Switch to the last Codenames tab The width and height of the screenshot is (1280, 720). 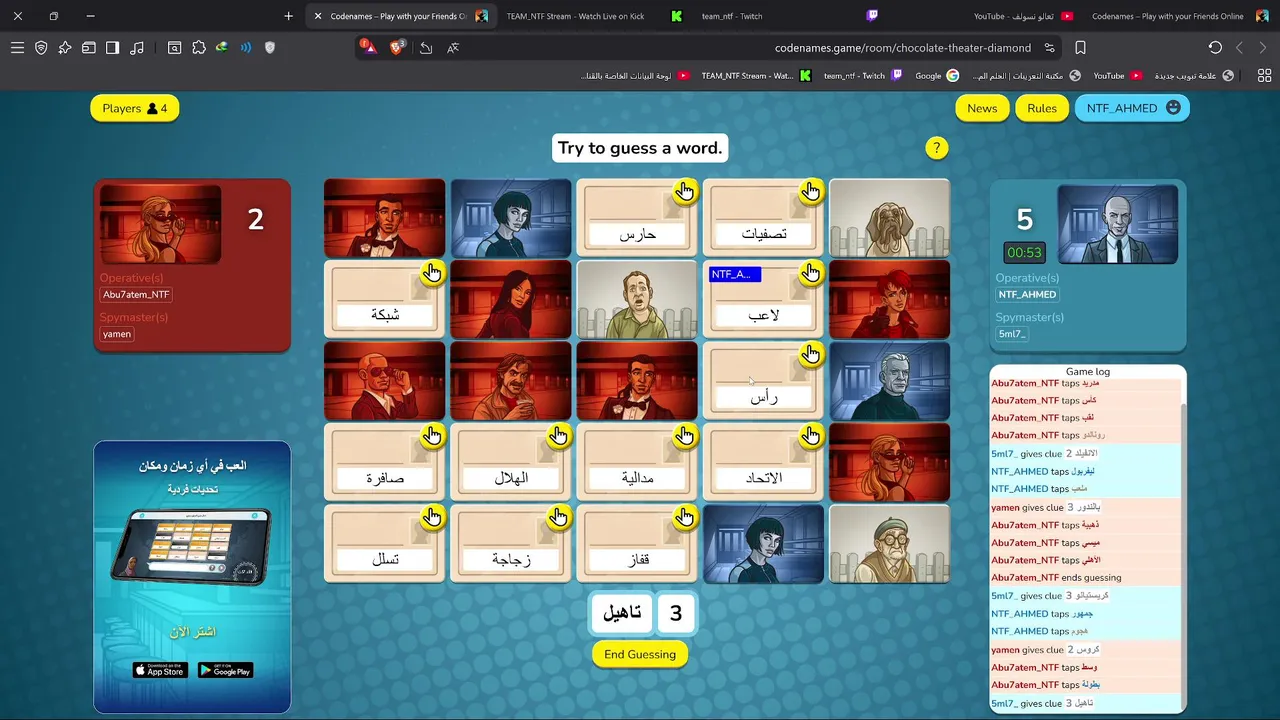[x=1180, y=16]
